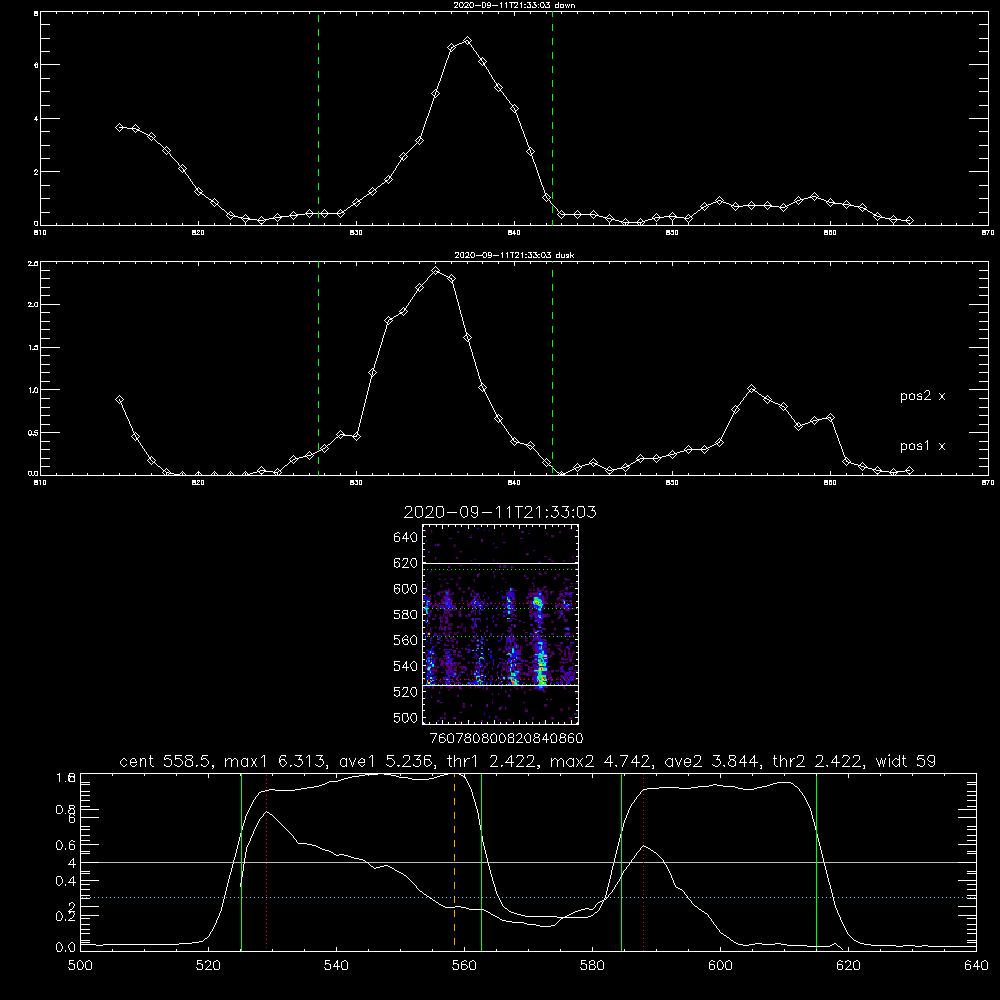1000x1000 pixels.
Task: Click the horizontal blue dotted threshold line
Action: (528, 897)
